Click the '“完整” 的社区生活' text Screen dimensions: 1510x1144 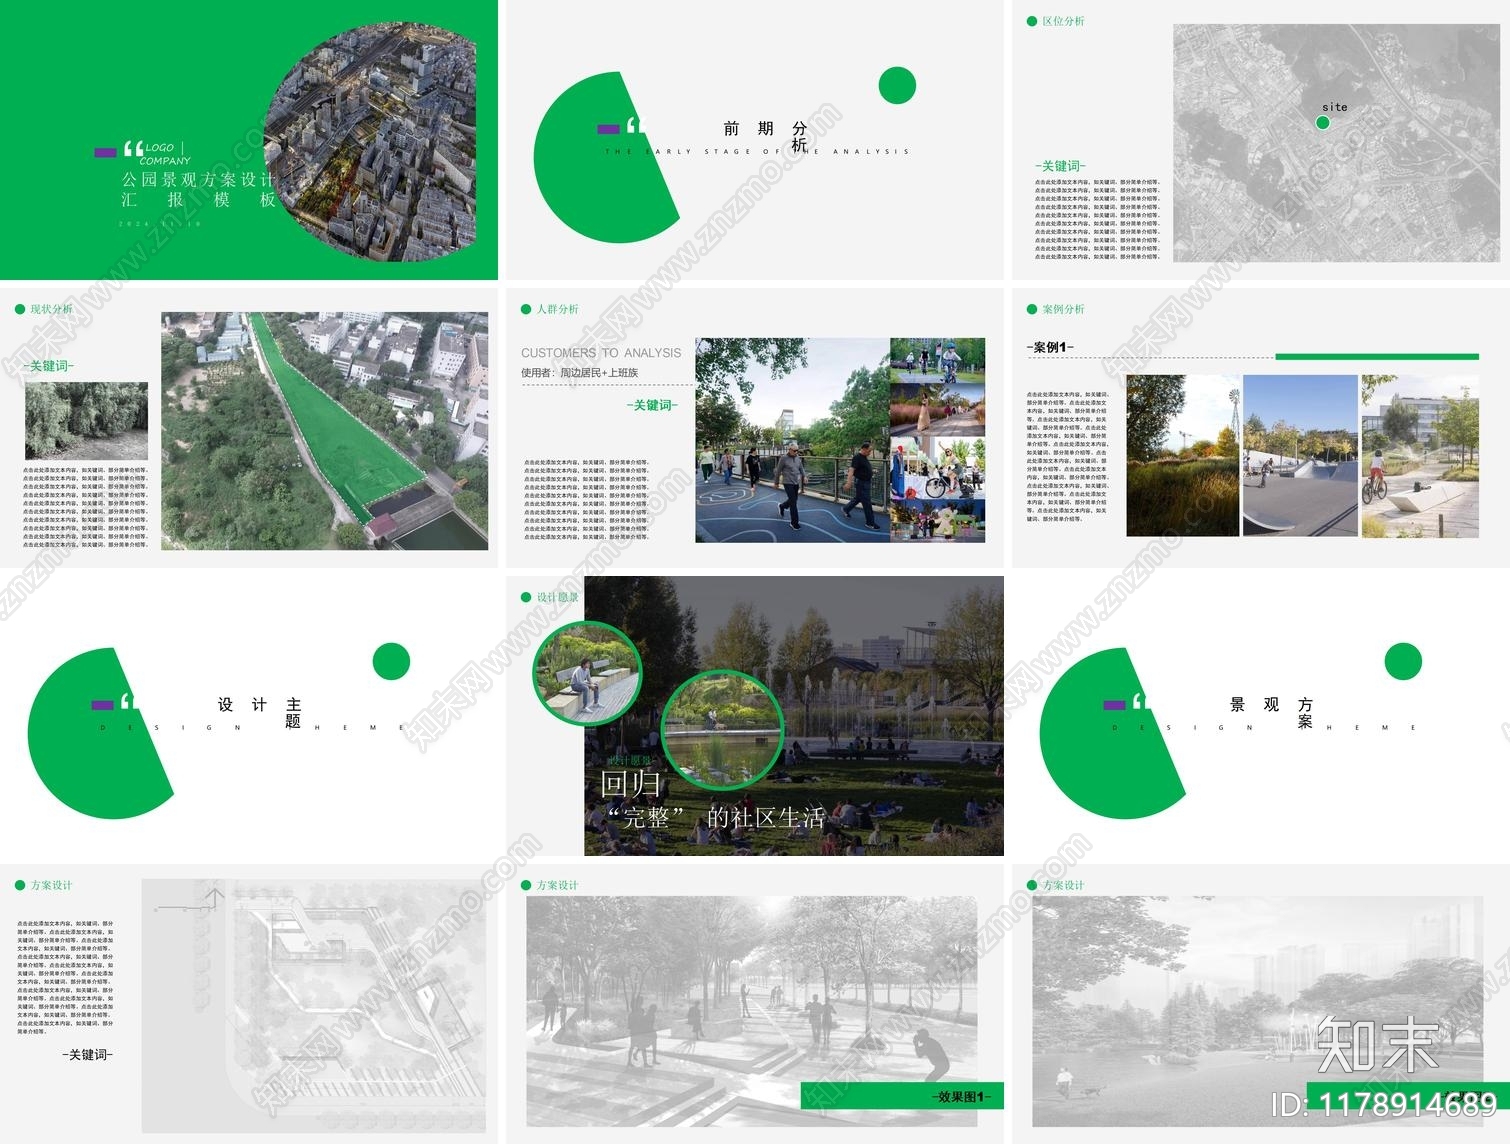[x=716, y=818]
